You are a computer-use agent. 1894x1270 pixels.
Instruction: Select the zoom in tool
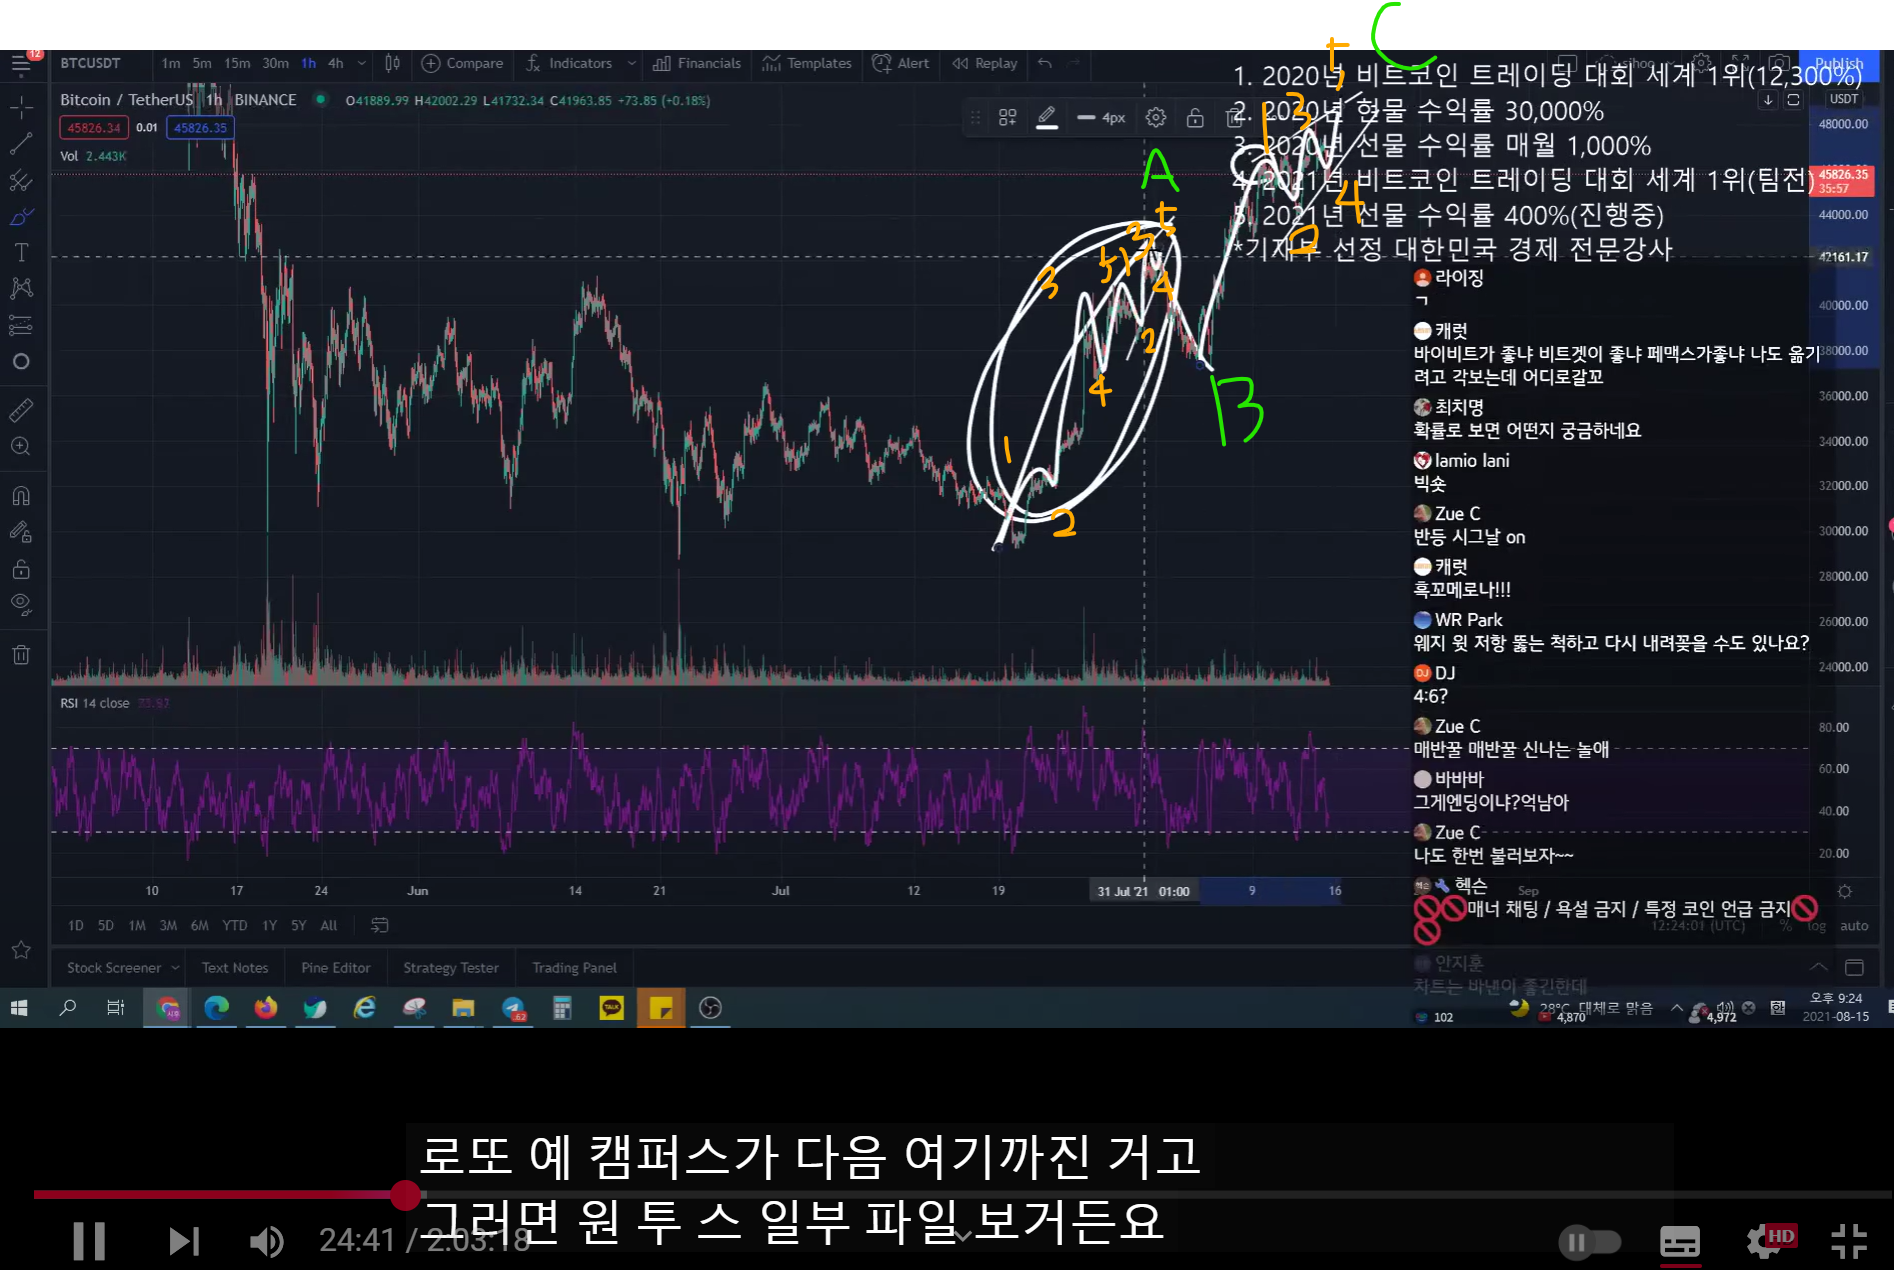[21, 447]
